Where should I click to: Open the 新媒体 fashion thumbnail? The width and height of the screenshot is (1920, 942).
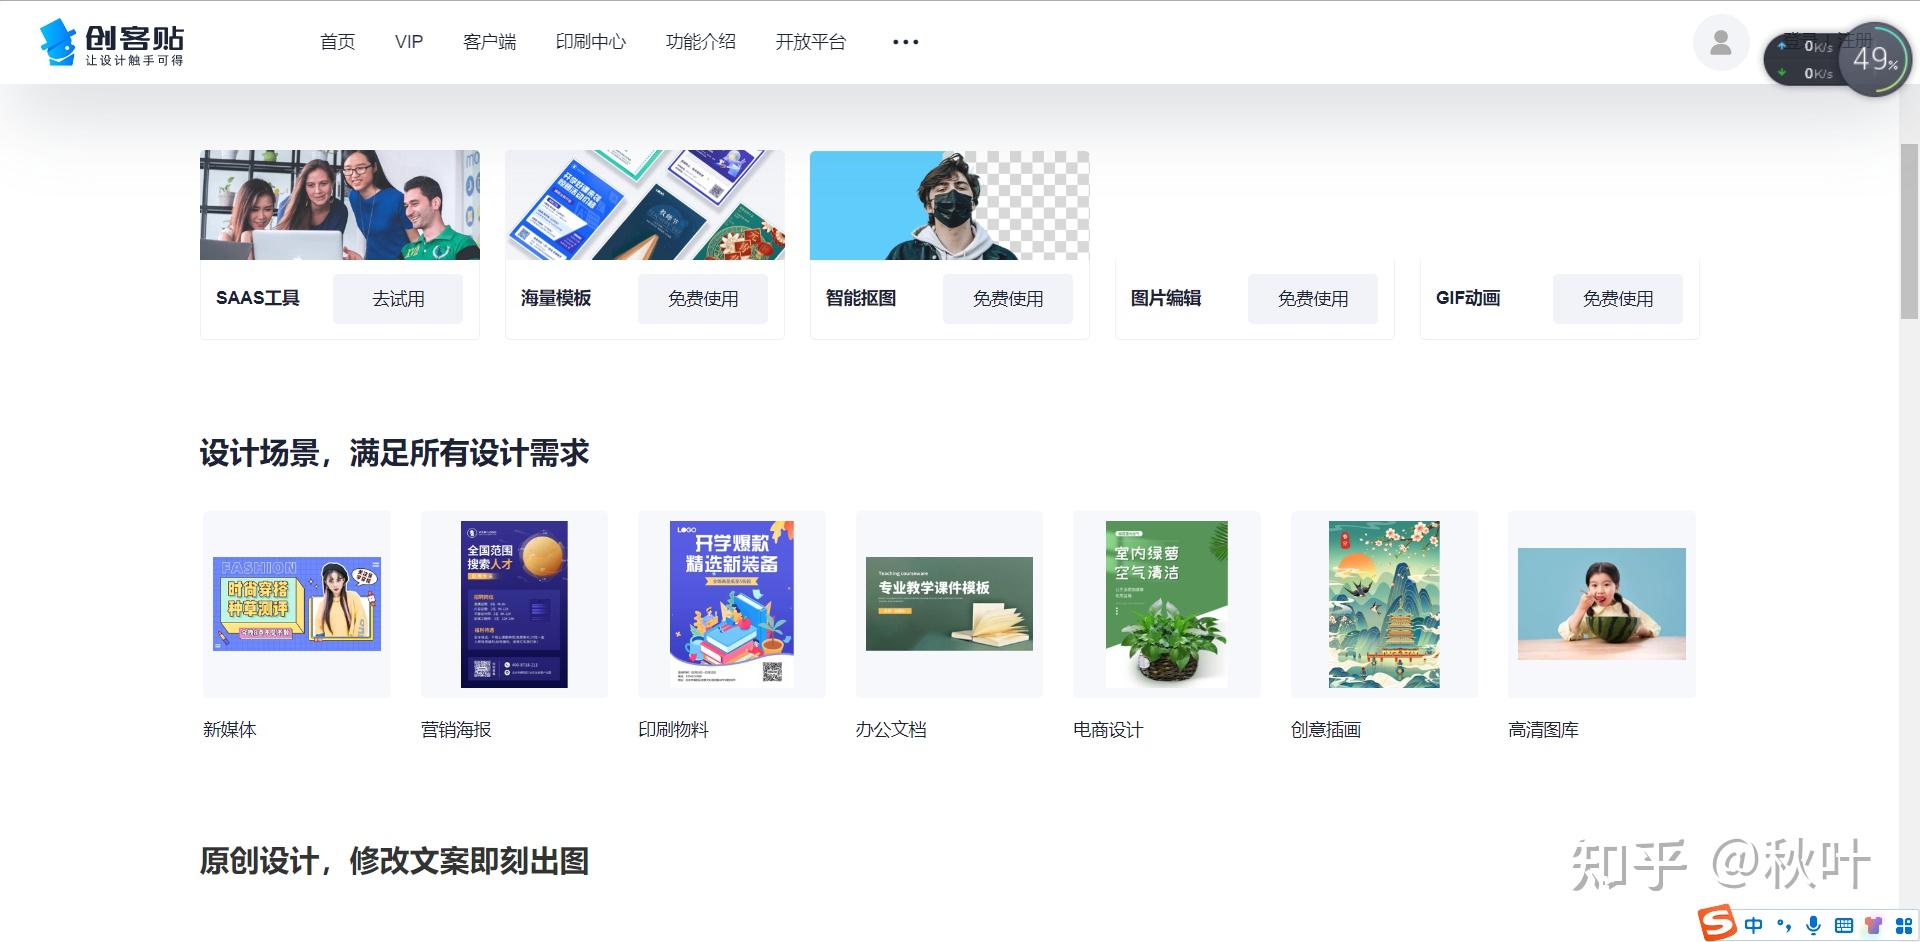(x=297, y=604)
